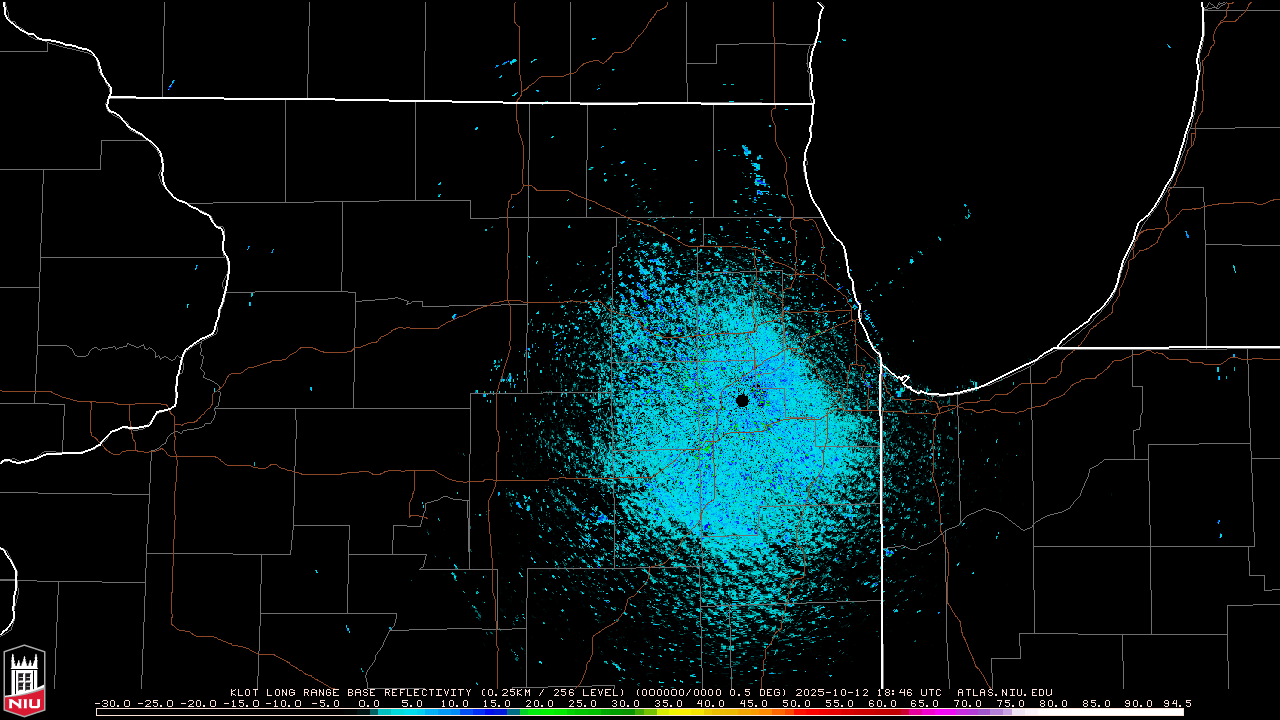Image resolution: width=1280 pixels, height=720 pixels.
Task: Click the black radar site dot
Action: (x=742, y=400)
